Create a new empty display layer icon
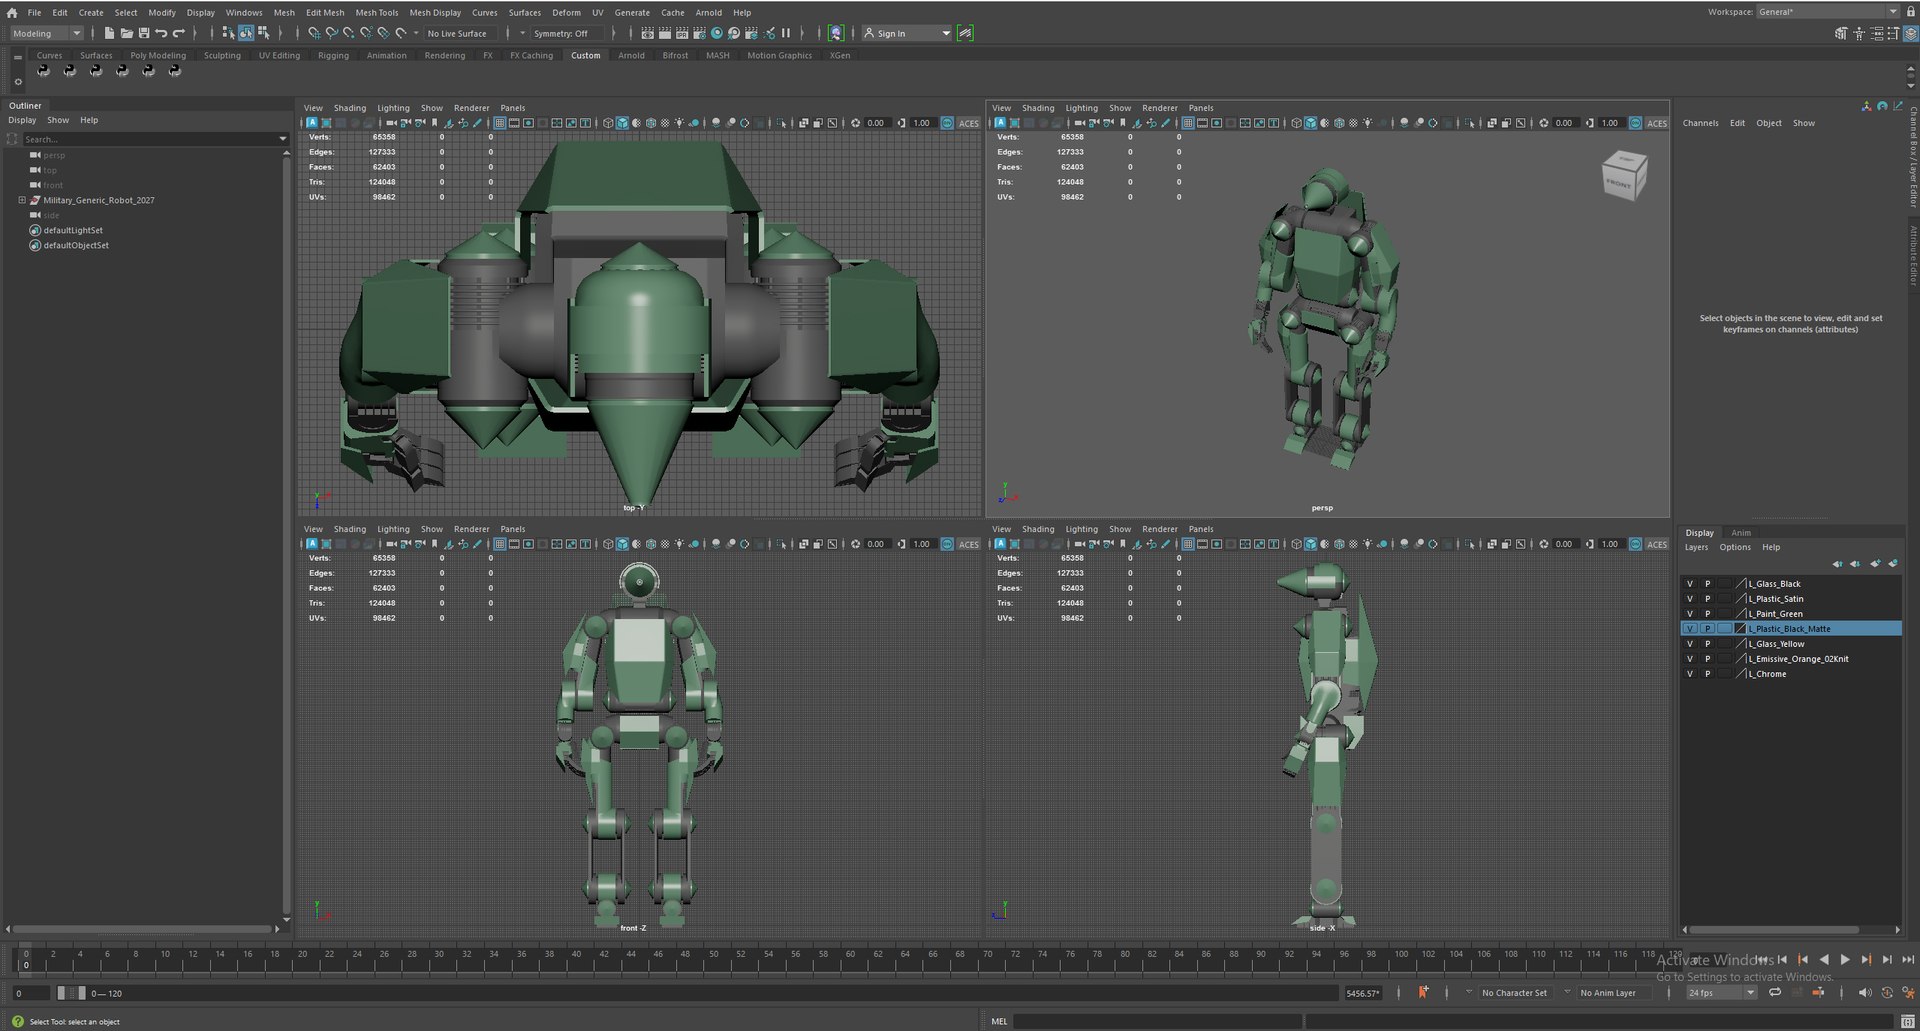This screenshot has height=1031, width=1920. pyautogui.click(x=1875, y=563)
